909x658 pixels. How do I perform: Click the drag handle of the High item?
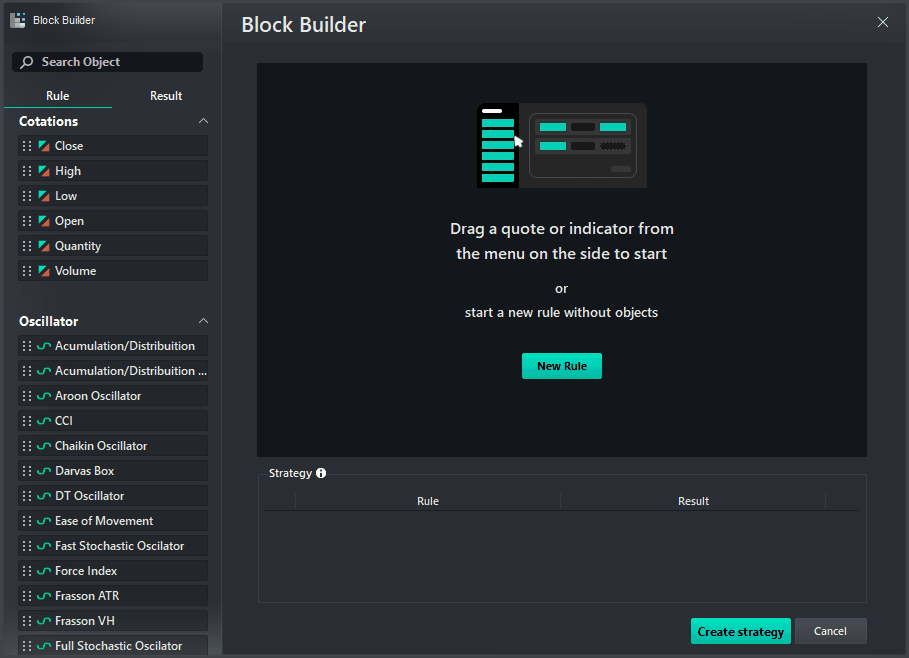[27, 171]
